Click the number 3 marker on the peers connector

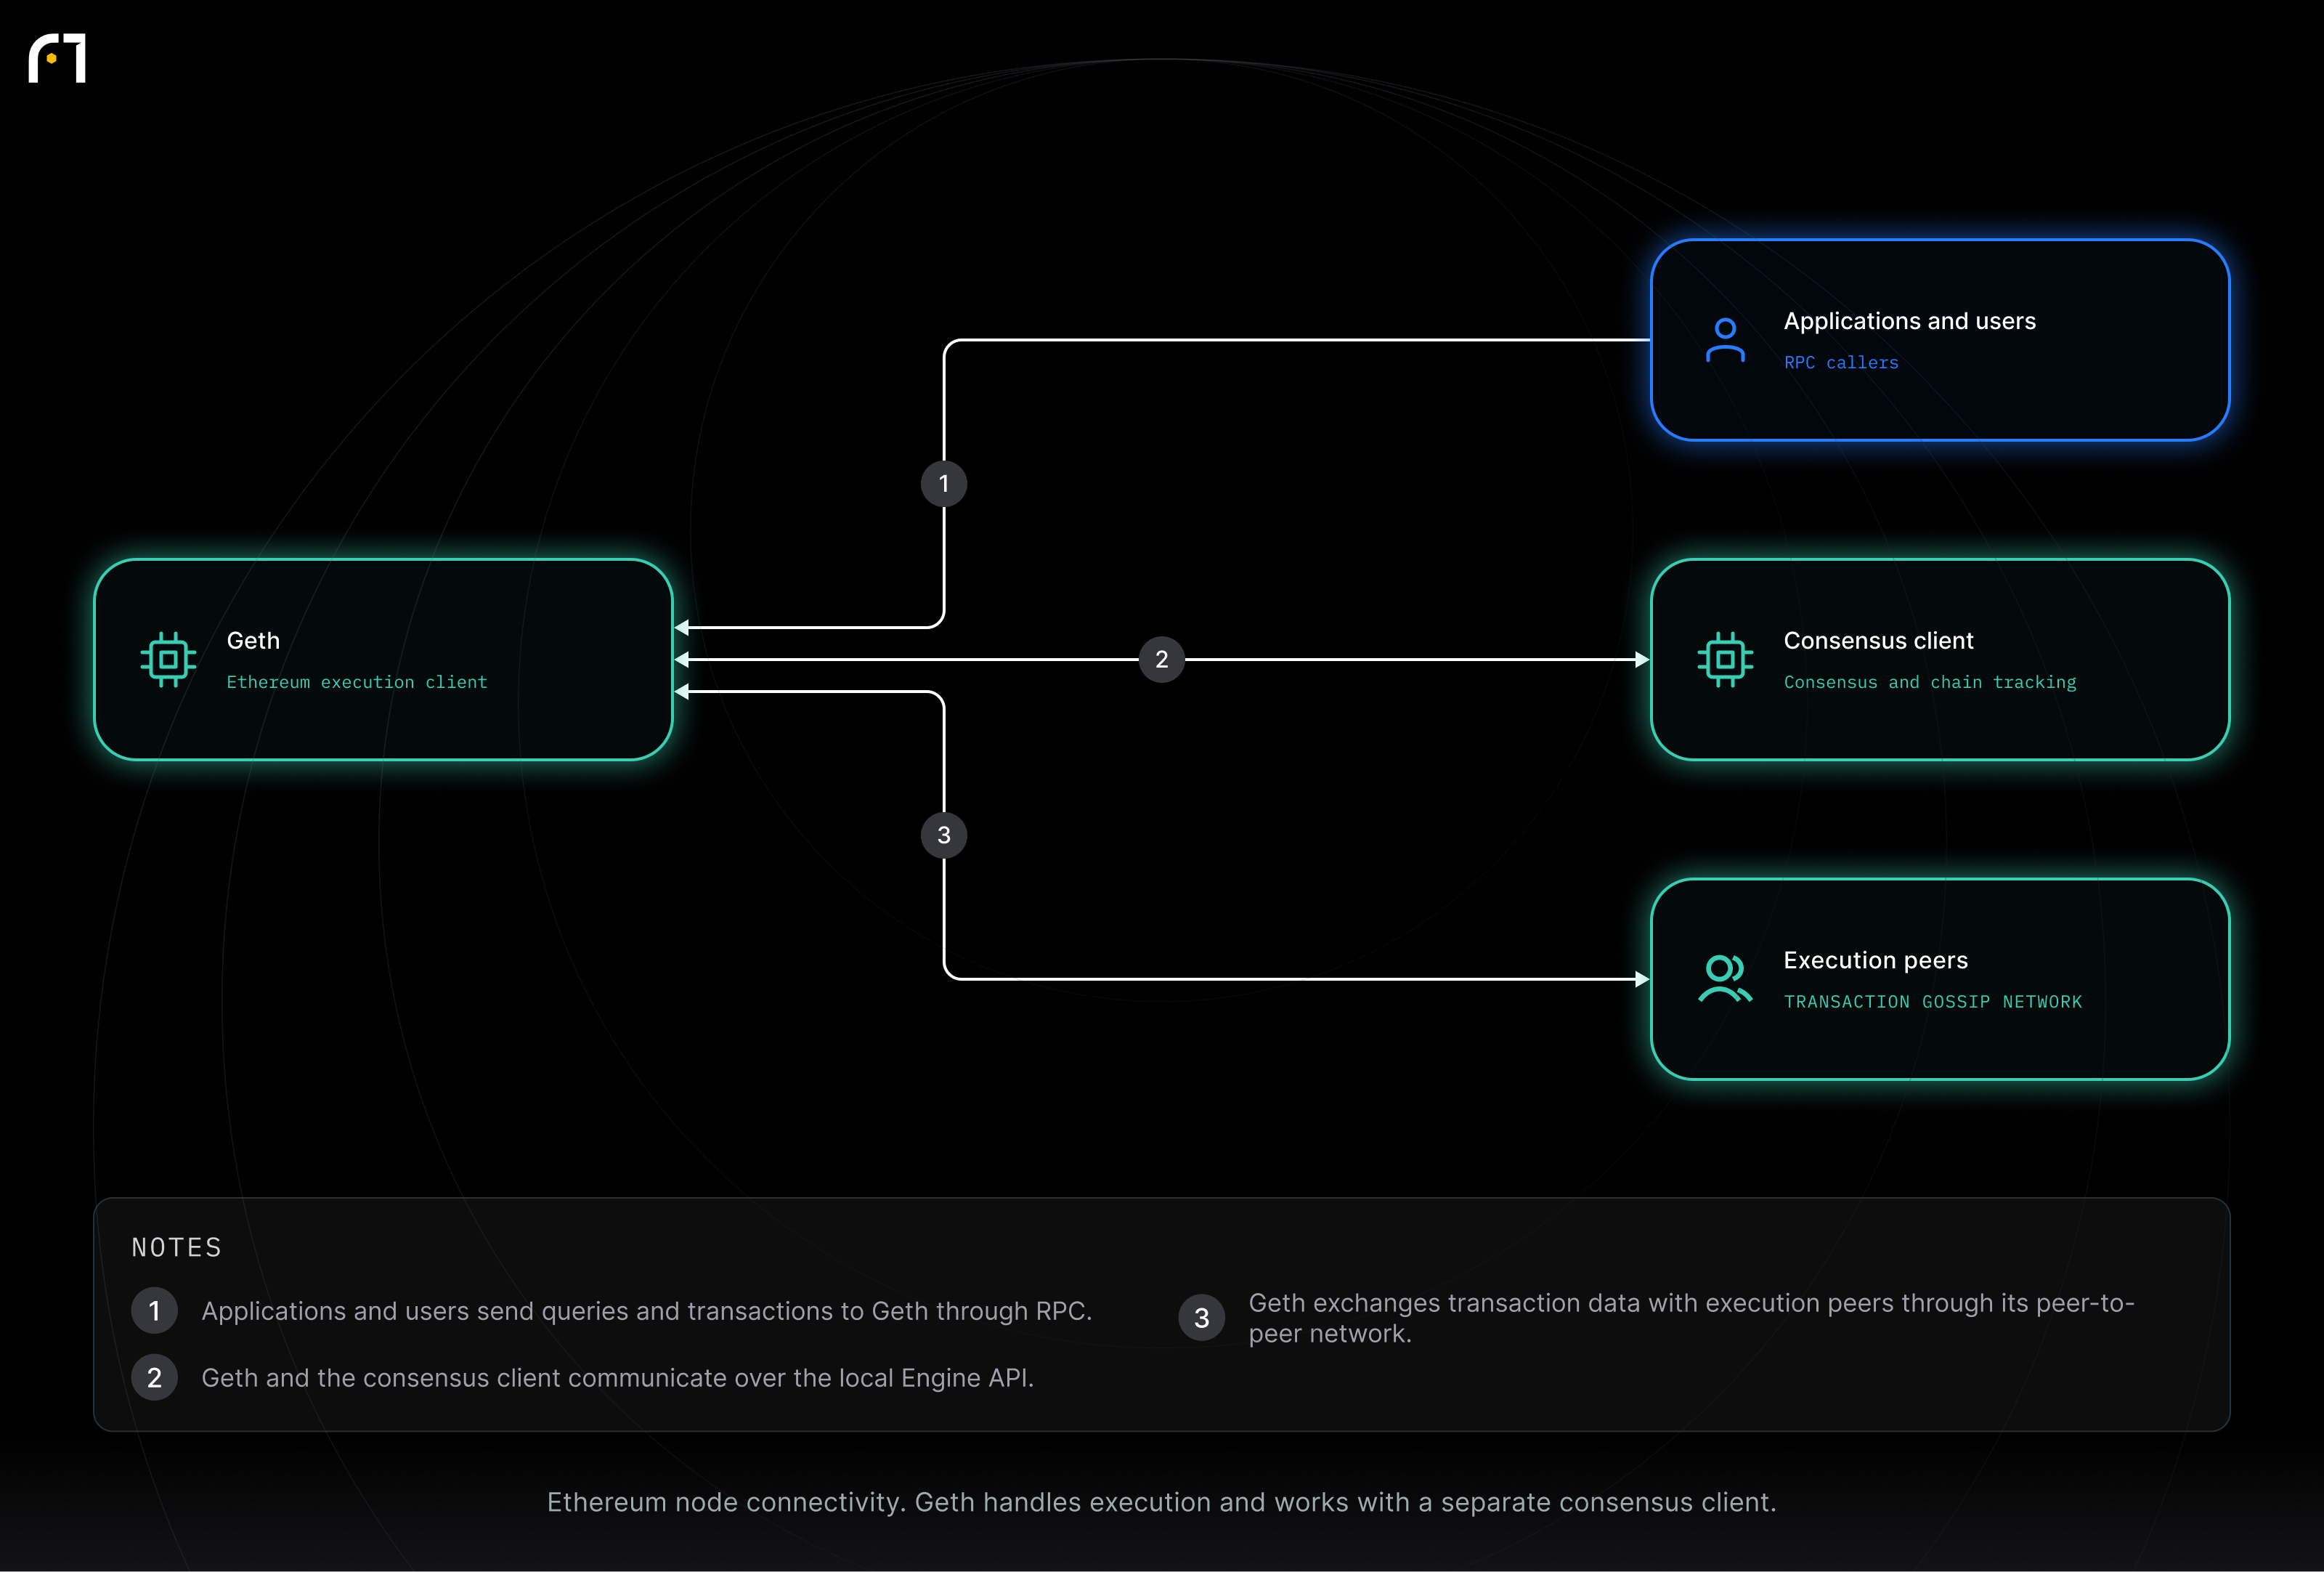(944, 835)
